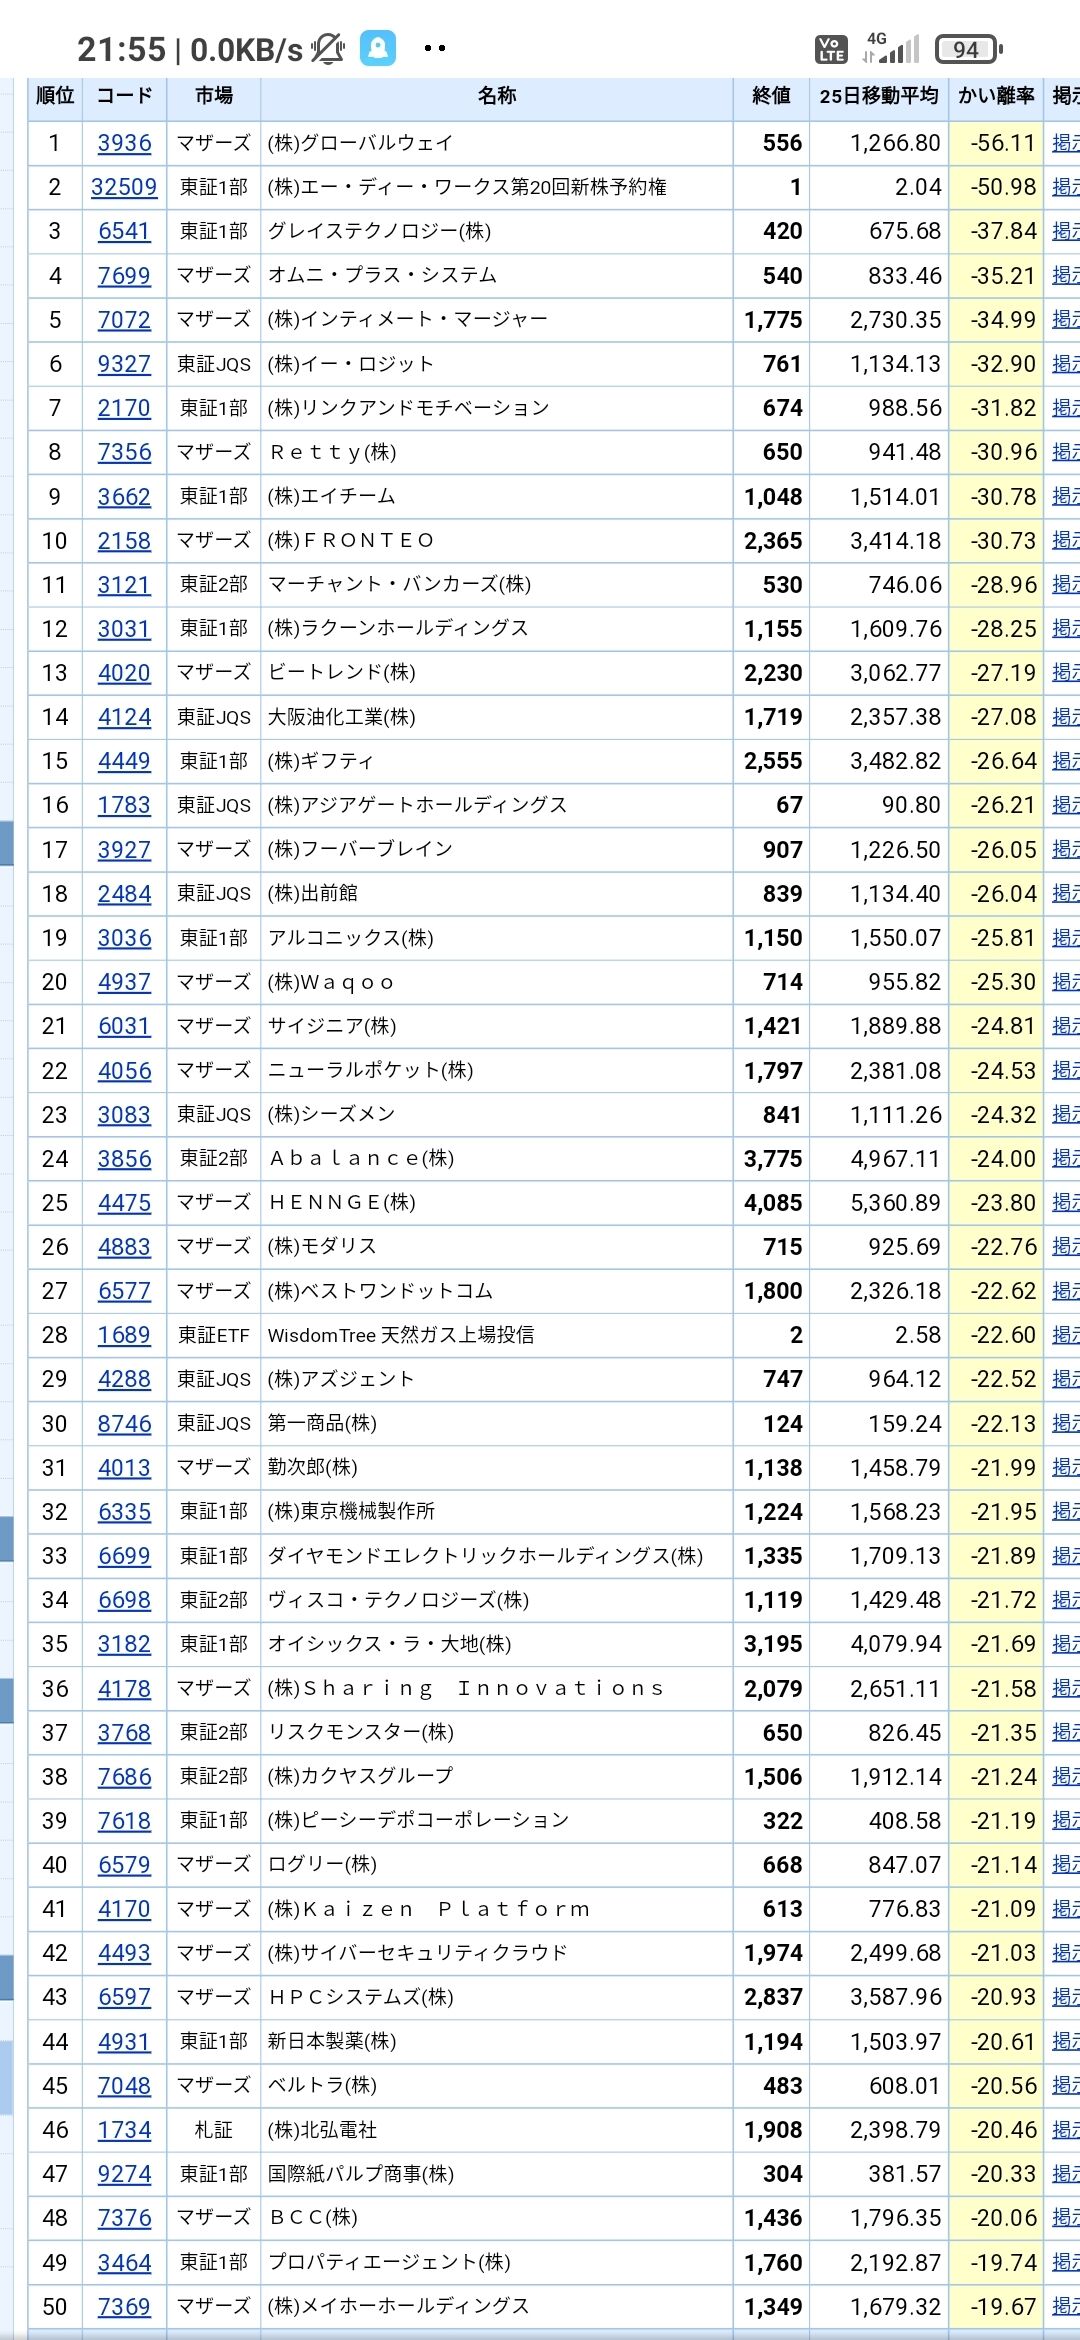Image resolution: width=1080 pixels, height=2340 pixels.
Task: Select the name ＨＥＮＮＧＥ(株)
Action: coord(341,1202)
